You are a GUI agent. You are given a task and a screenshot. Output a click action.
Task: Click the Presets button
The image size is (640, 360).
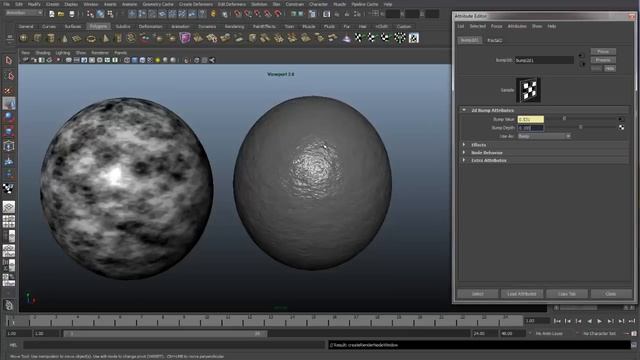point(603,60)
